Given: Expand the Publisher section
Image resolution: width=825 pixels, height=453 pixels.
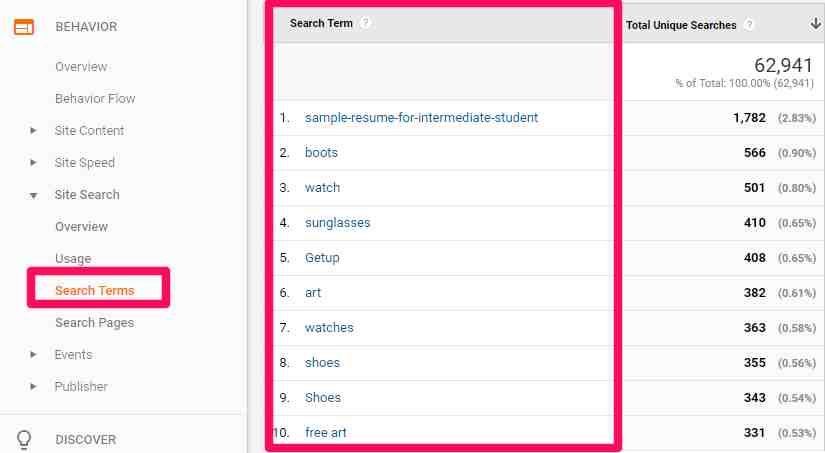Looking at the screenshot, I should click(33, 387).
